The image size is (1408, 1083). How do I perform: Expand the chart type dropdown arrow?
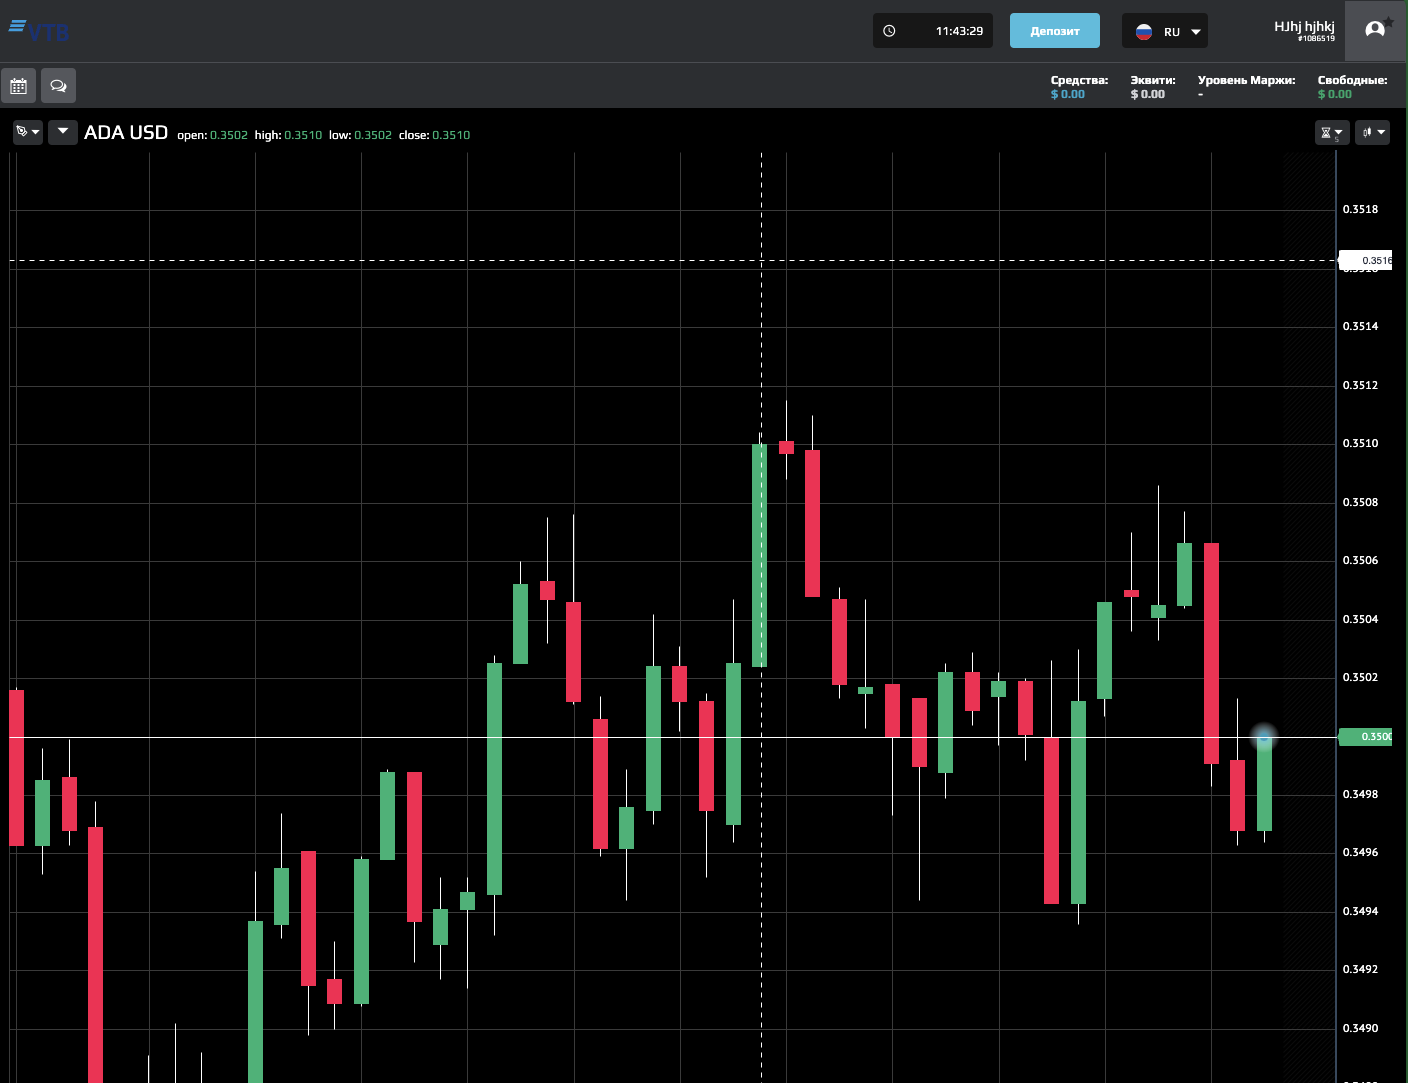point(1379,132)
